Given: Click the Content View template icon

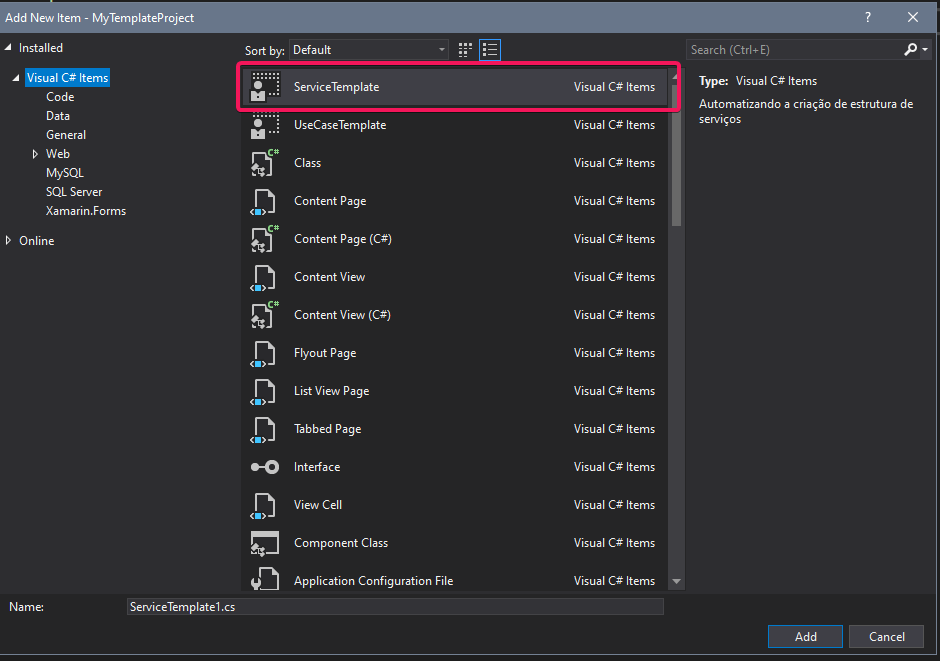Looking at the screenshot, I should coord(263,277).
